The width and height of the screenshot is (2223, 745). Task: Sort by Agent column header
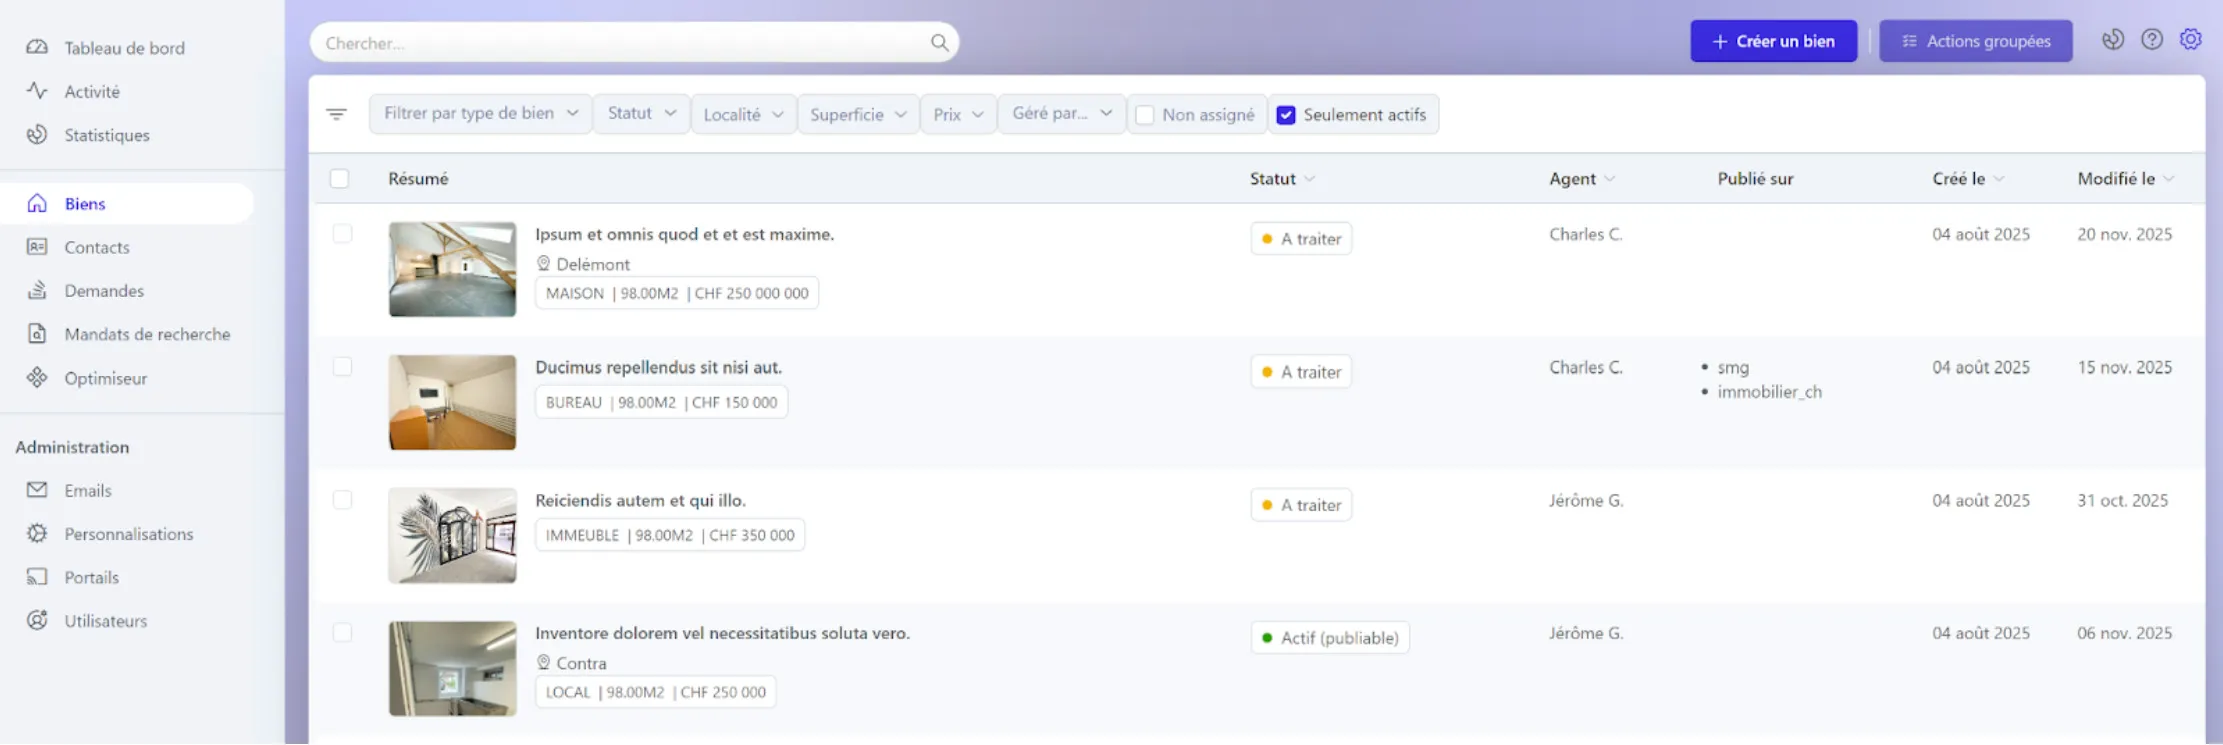tap(1582, 179)
